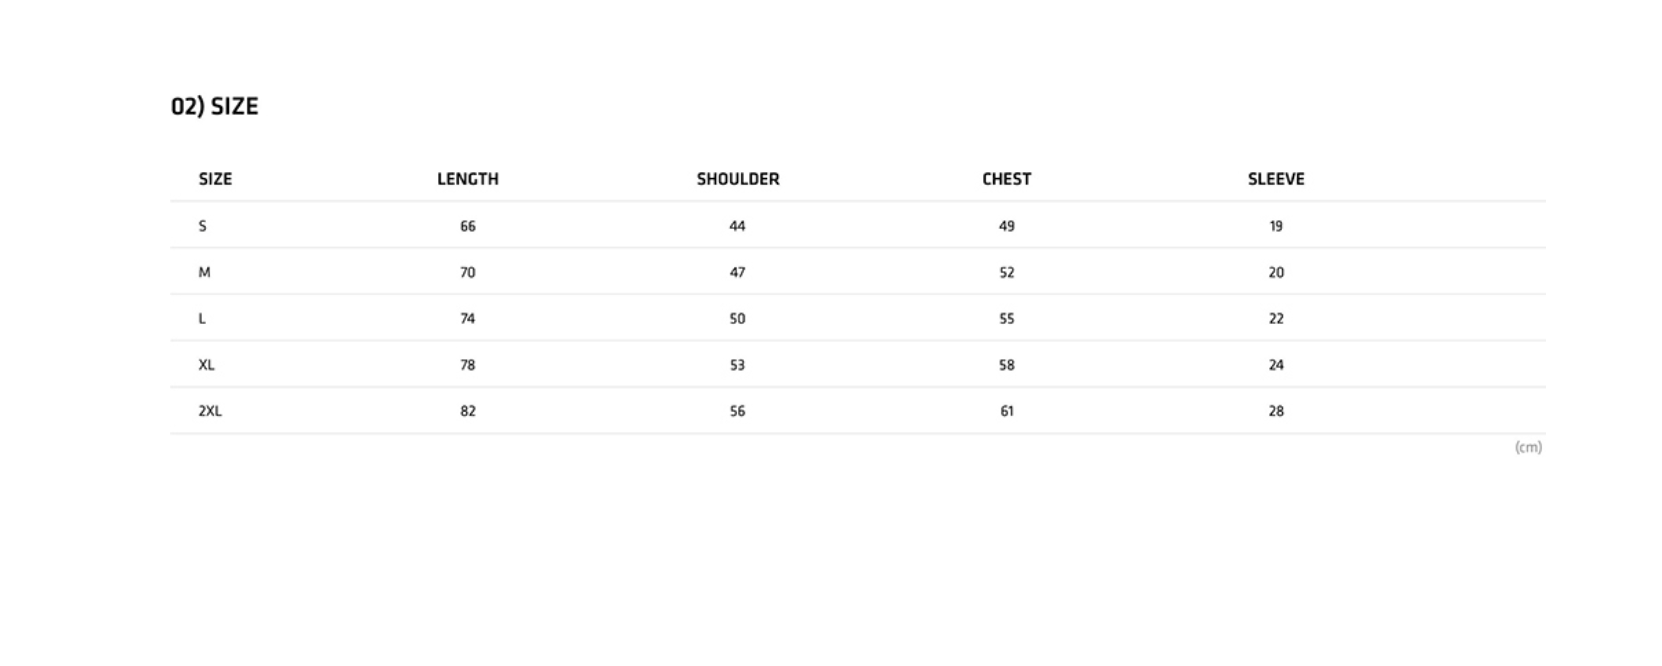Select shoulder value 47 in the M row
This screenshot has width=1662, height=666.
tap(737, 272)
